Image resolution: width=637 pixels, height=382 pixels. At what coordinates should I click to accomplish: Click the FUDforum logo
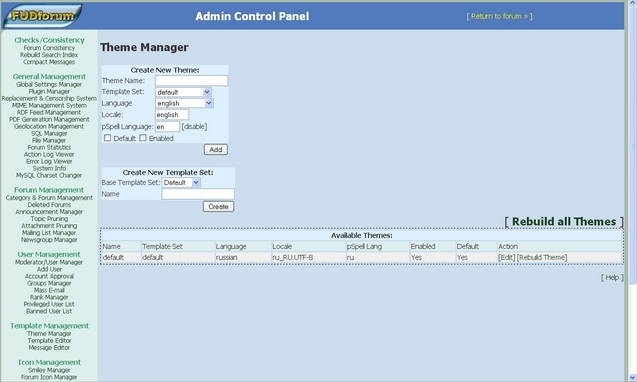click(42, 16)
